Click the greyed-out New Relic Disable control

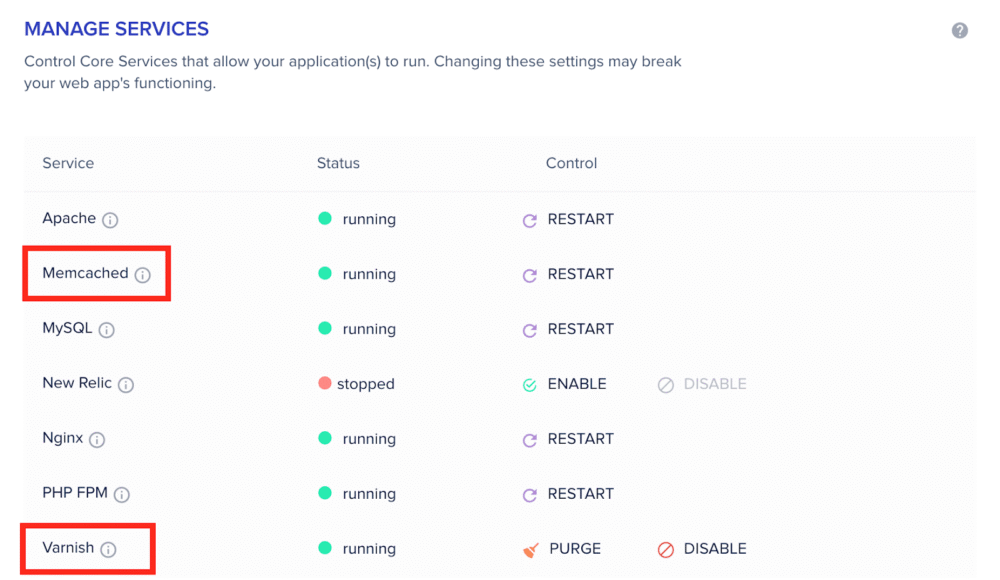click(x=702, y=384)
